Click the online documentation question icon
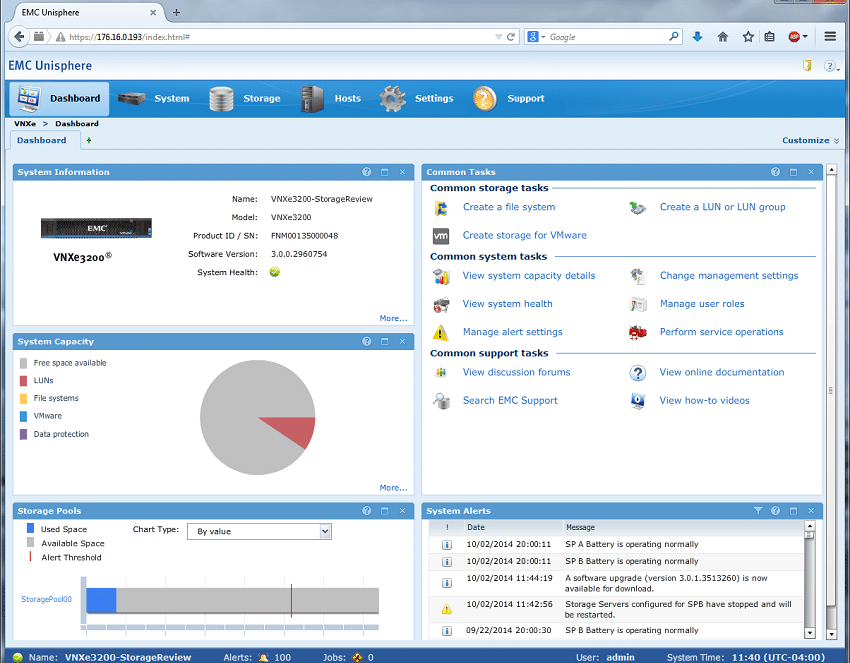 pos(638,373)
